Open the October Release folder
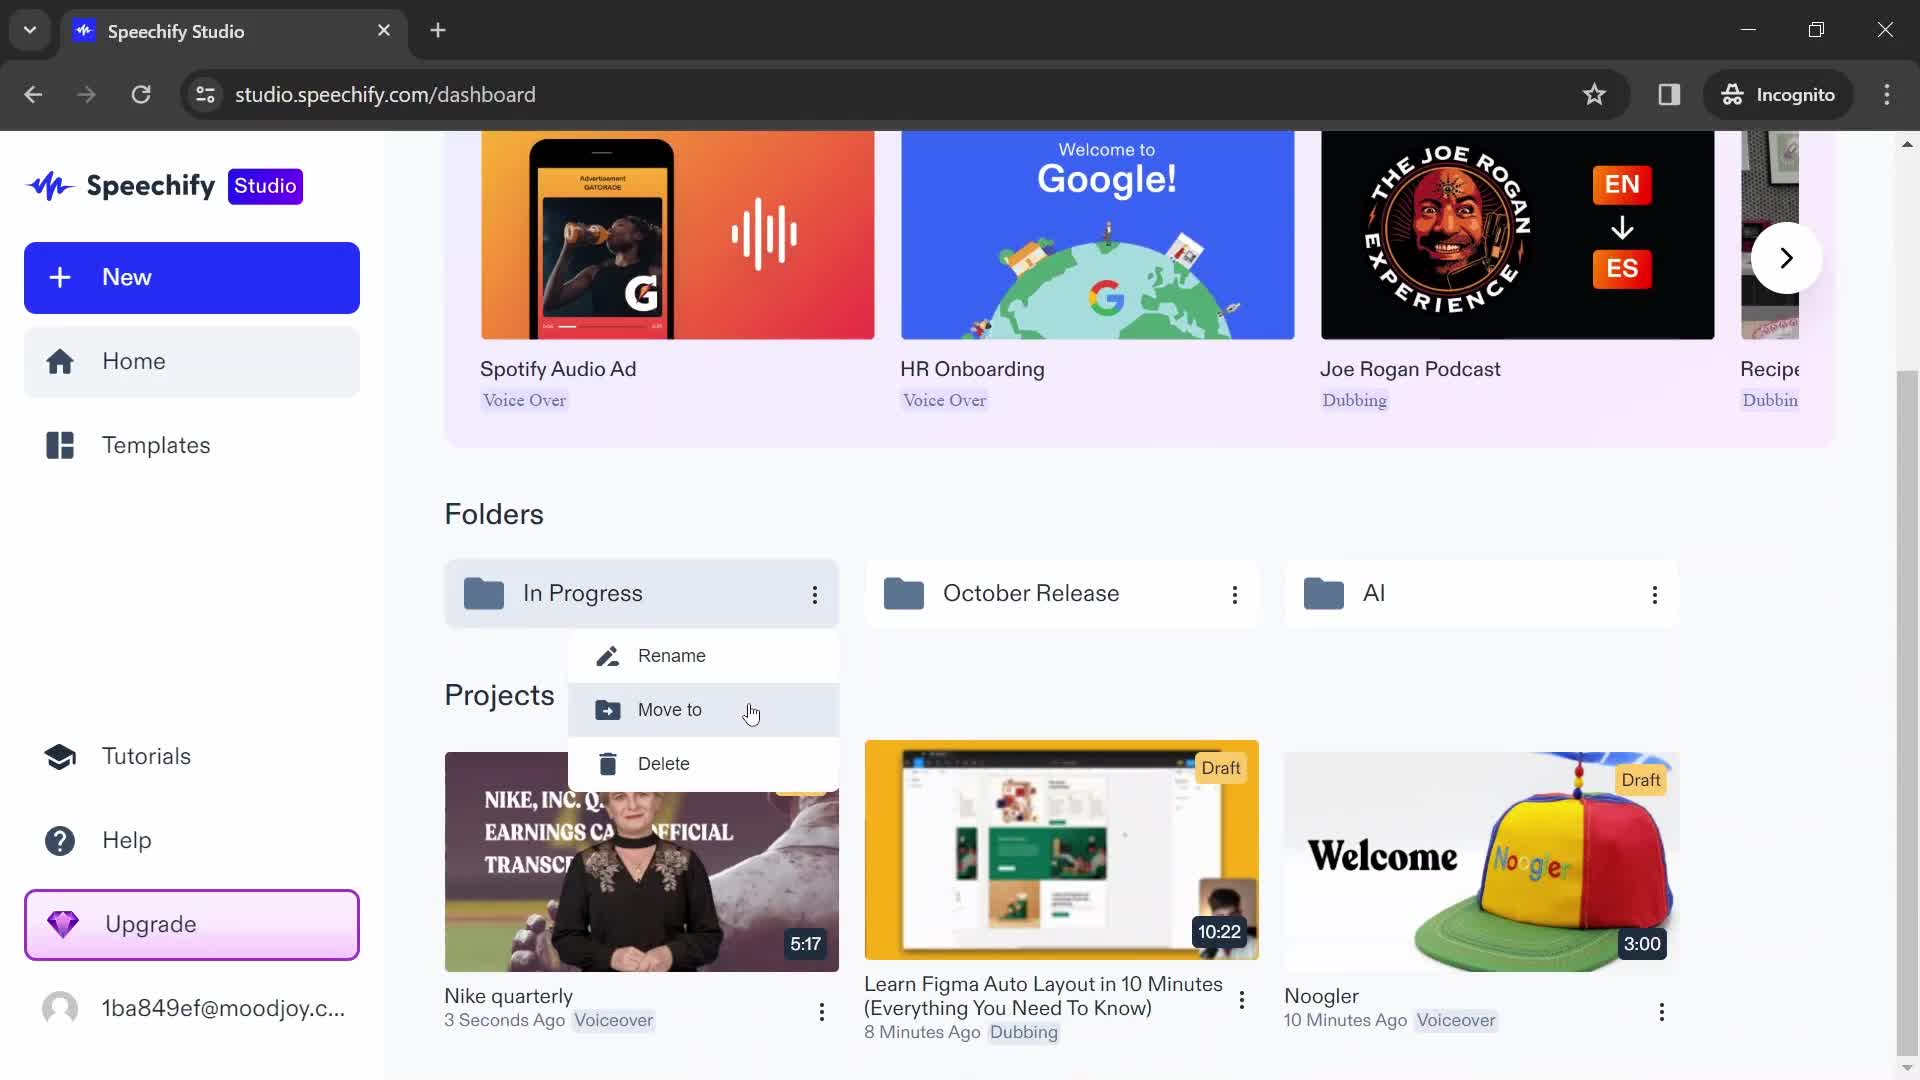 1062,594
